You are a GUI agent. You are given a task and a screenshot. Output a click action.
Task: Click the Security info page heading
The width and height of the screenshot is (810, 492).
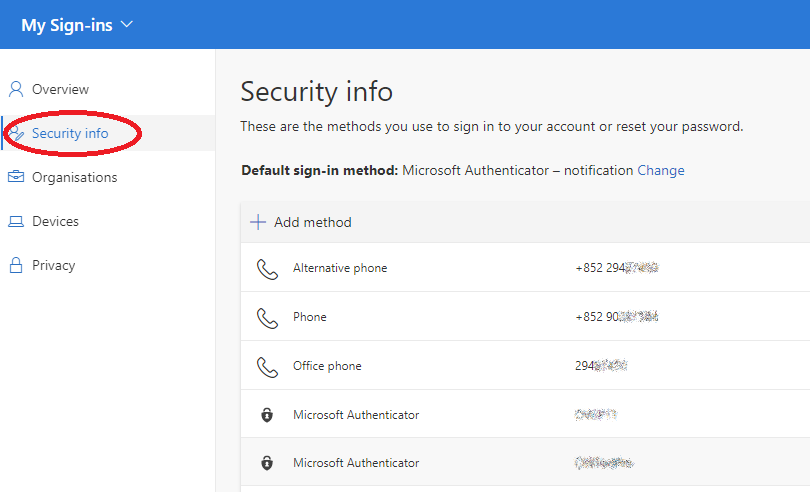pos(317,92)
